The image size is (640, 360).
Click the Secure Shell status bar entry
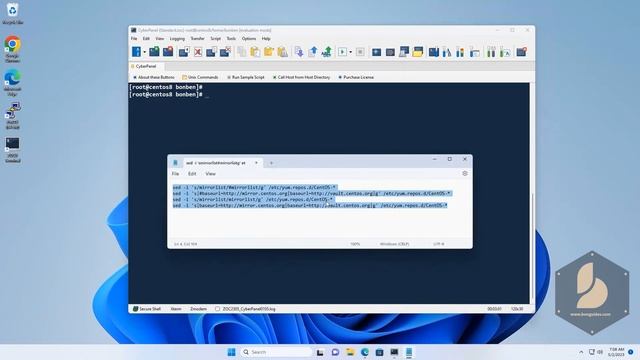pos(147,309)
